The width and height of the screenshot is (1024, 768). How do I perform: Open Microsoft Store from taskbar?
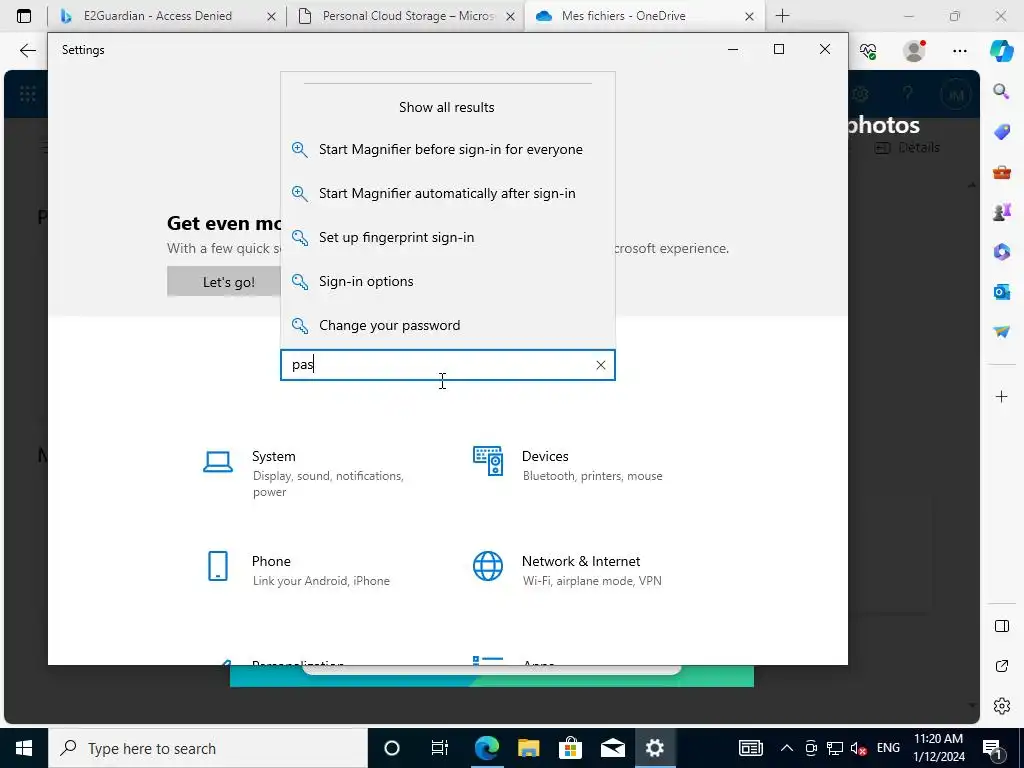tap(570, 748)
